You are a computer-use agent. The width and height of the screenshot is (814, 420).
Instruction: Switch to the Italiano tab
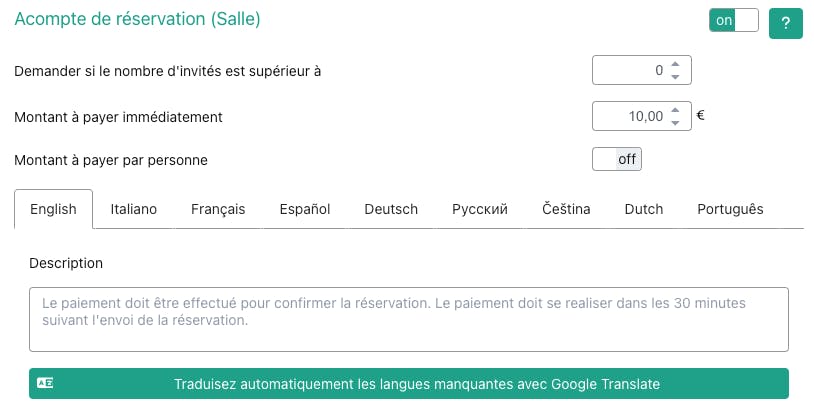(x=133, y=209)
